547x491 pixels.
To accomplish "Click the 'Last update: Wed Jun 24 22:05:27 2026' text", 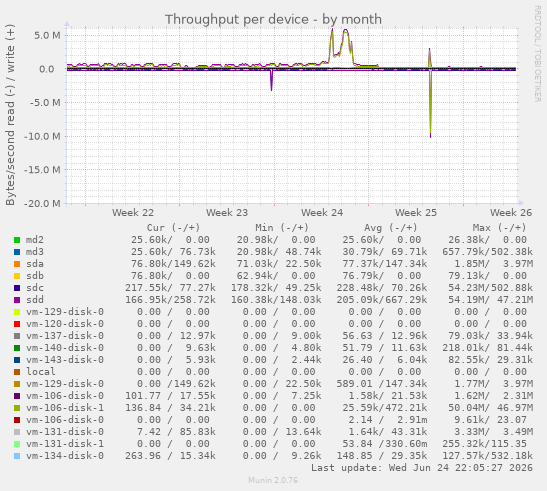I will click(422, 468).
